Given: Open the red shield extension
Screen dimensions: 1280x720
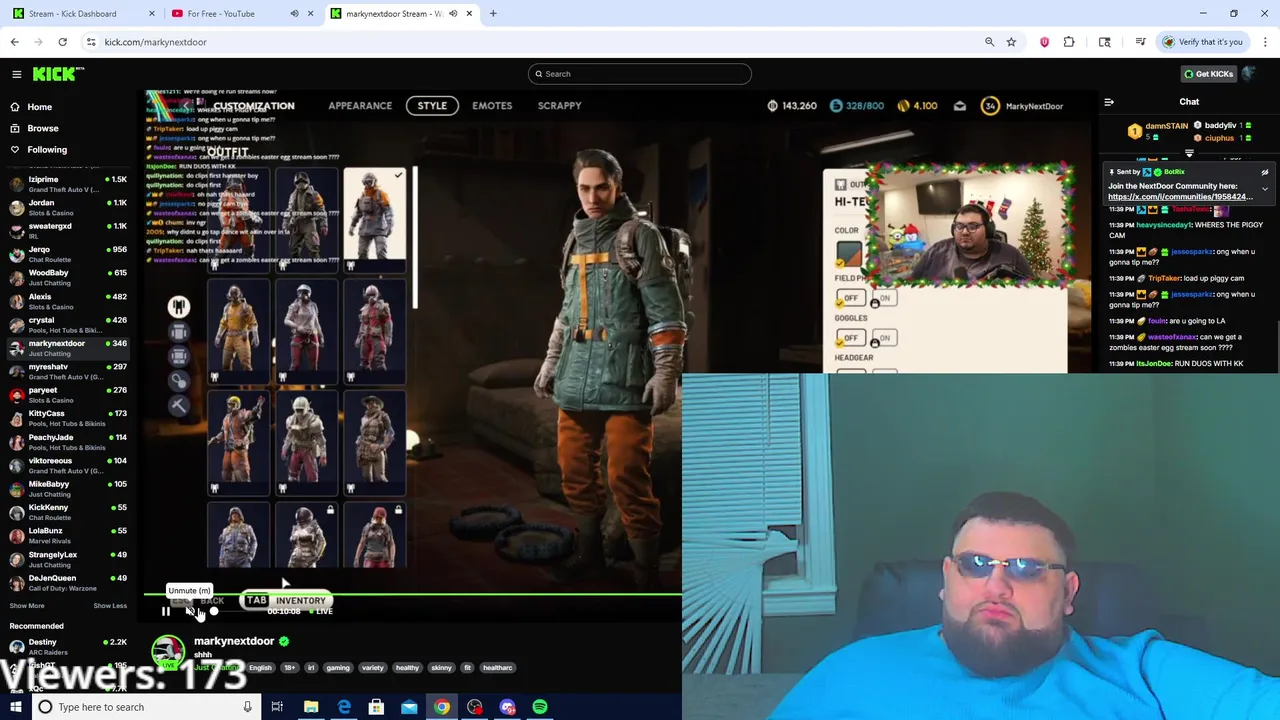Looking at the screenshot, I should 1044,42.
